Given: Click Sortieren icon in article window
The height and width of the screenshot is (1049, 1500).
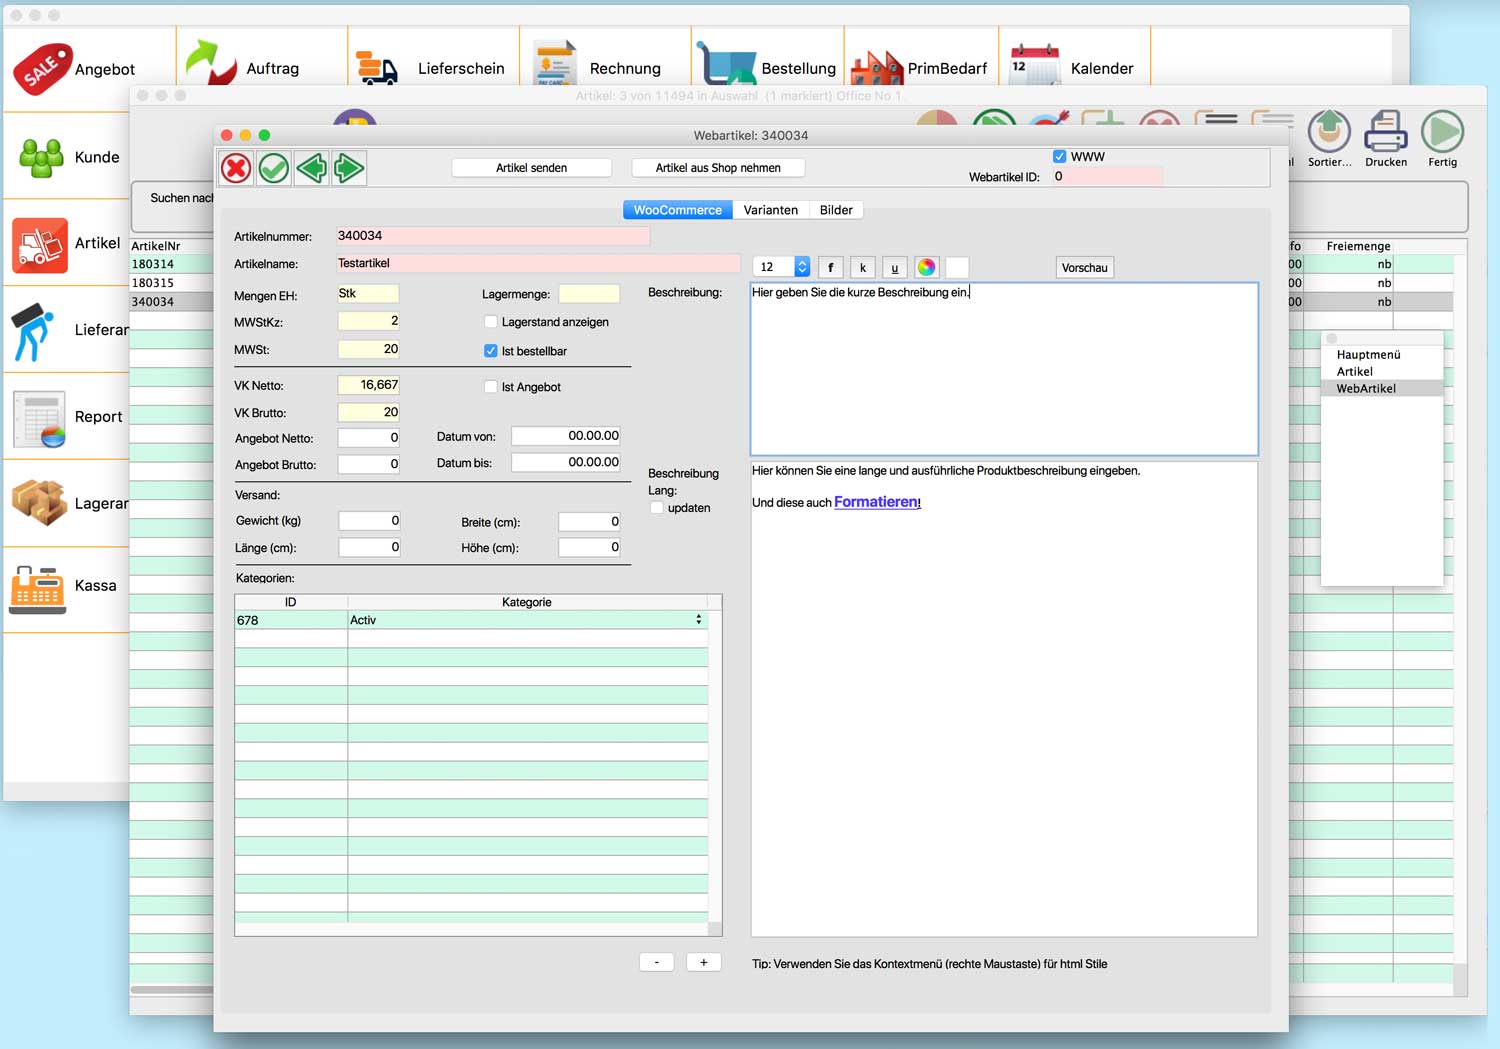Looking at the screenshot, I should [x=1329, y=139].
